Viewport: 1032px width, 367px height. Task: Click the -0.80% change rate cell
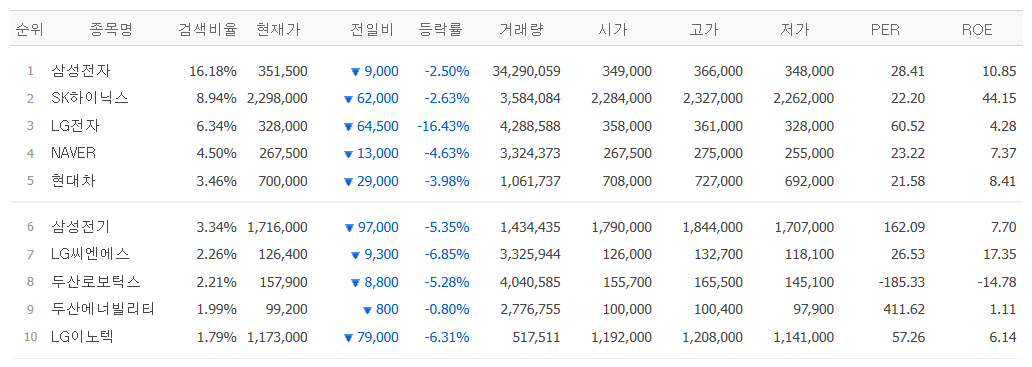pos(447,310)
